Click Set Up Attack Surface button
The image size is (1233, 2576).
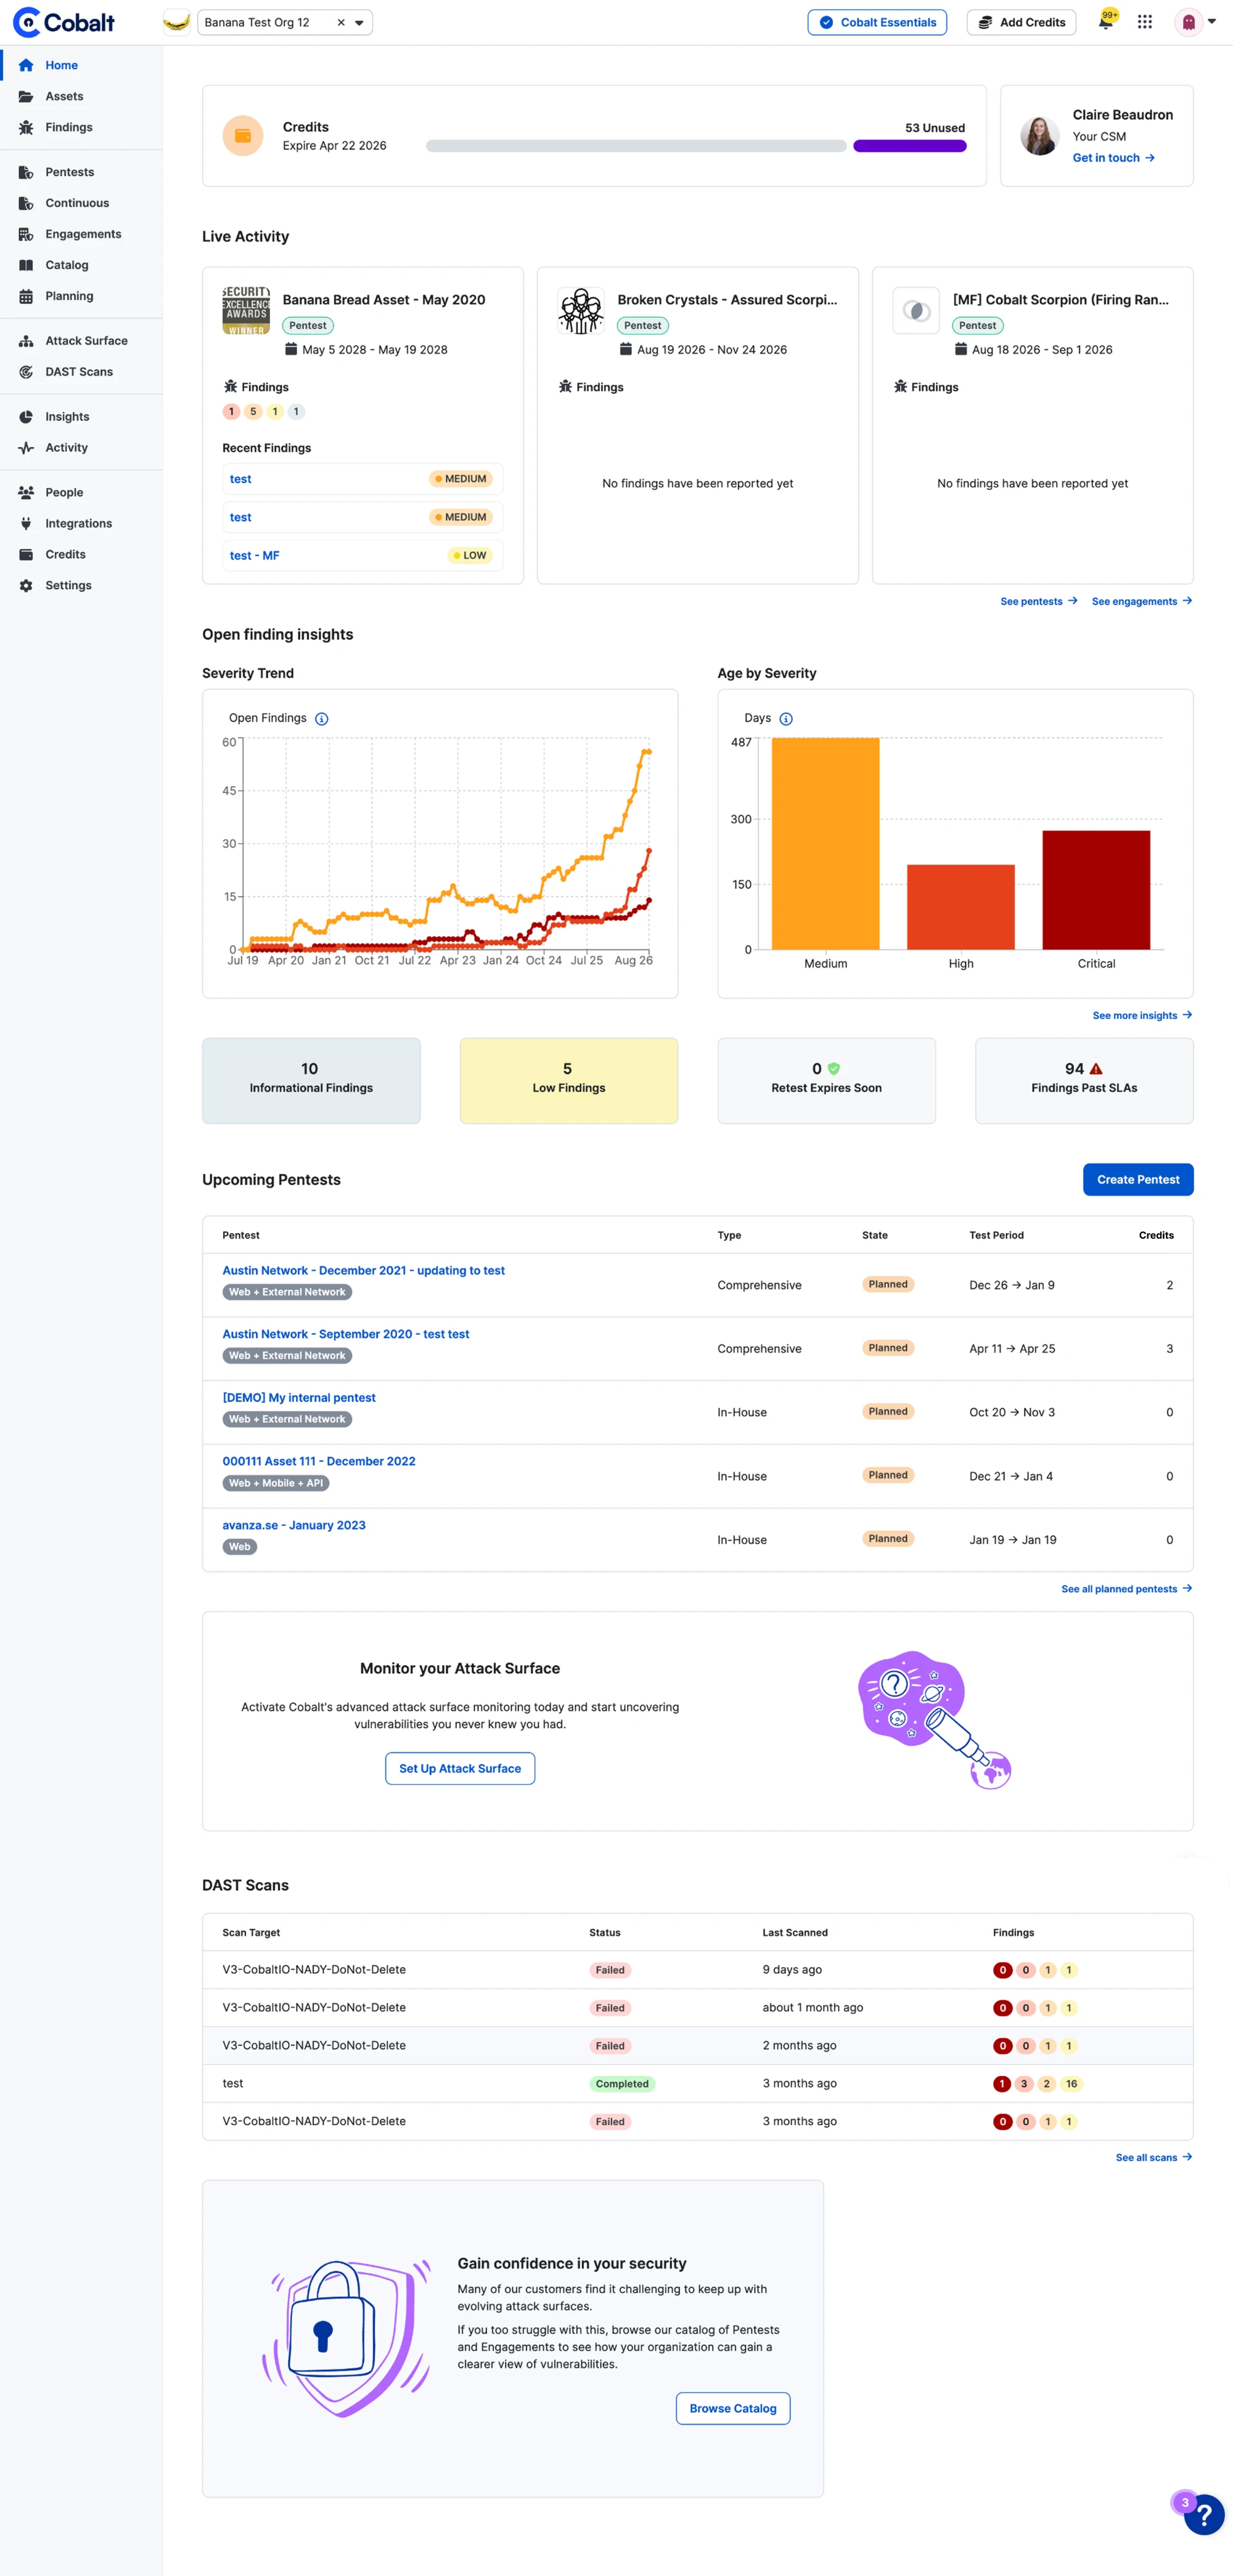[x=460, y=1768]
